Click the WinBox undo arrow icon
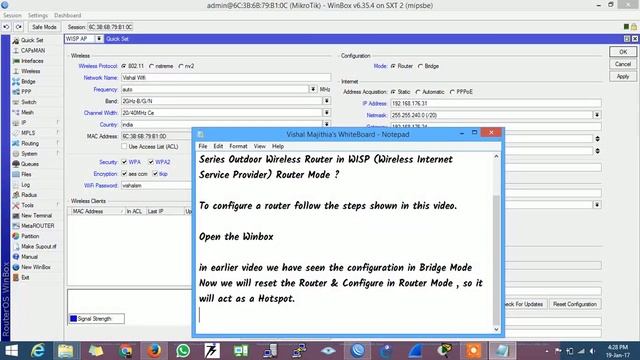 coord(6,27)
